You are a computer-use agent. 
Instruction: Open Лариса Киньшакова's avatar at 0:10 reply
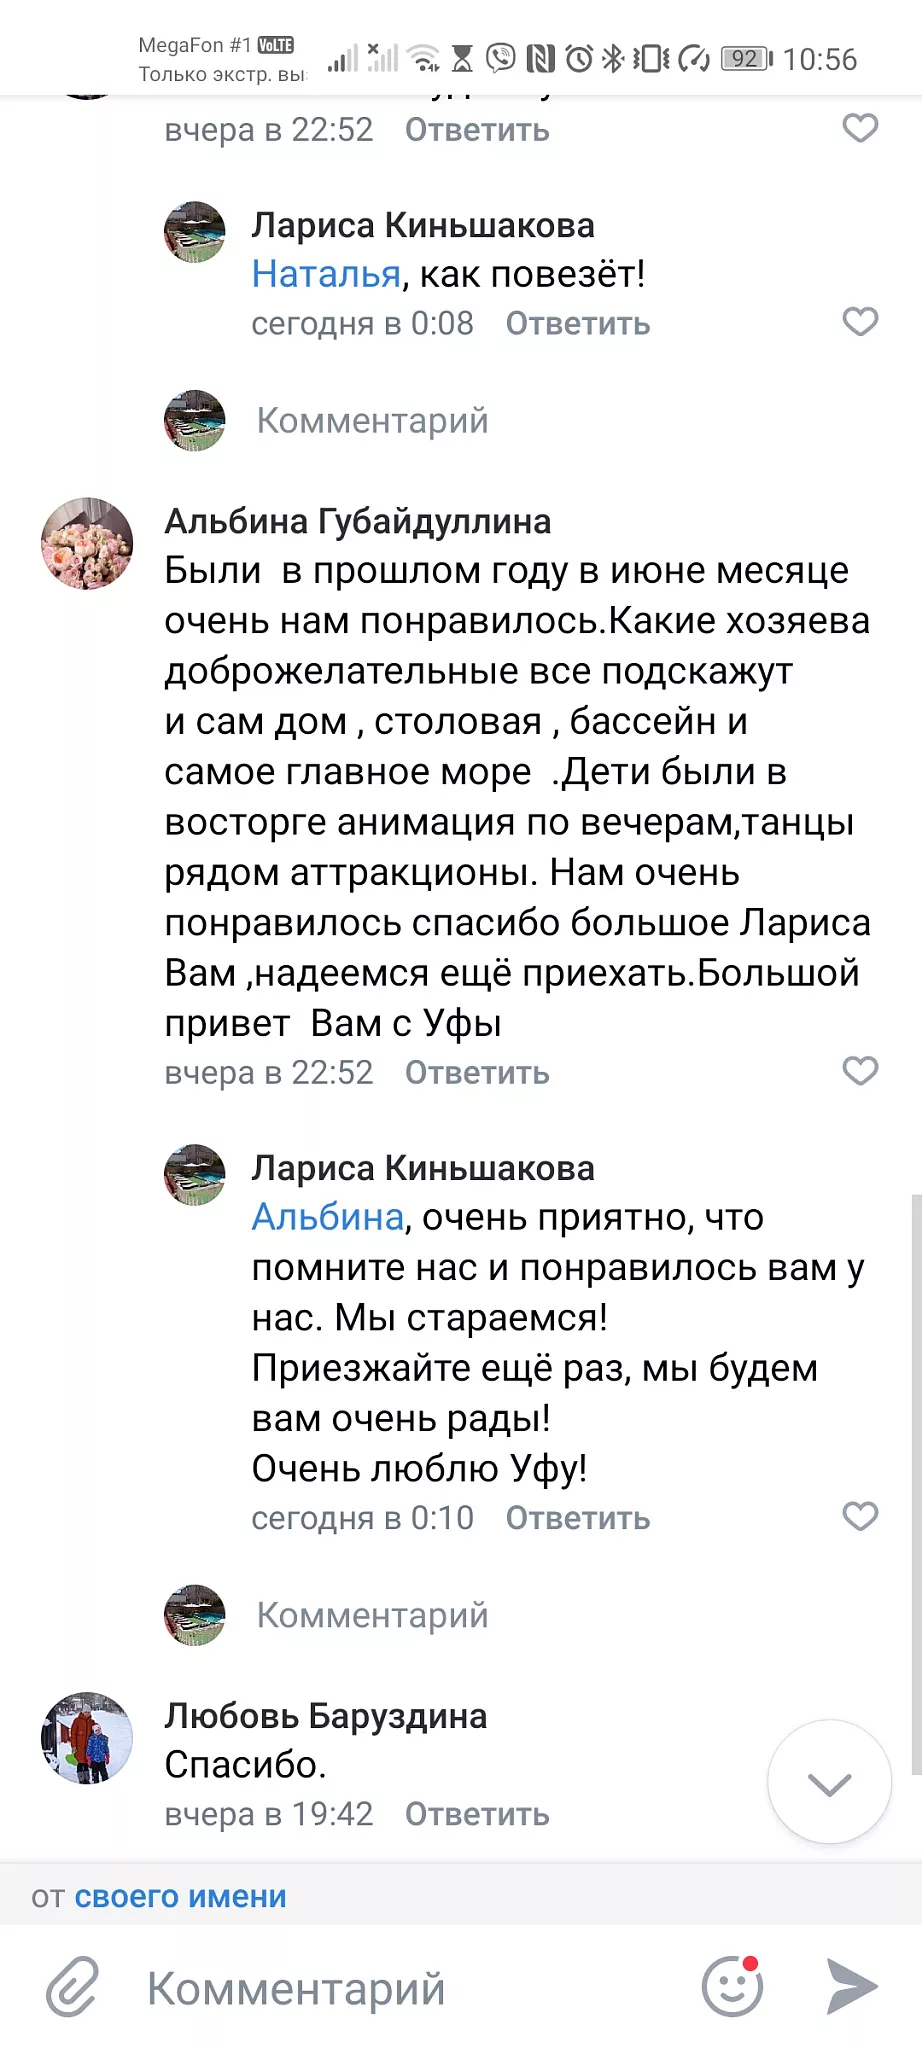[195, 1175]
